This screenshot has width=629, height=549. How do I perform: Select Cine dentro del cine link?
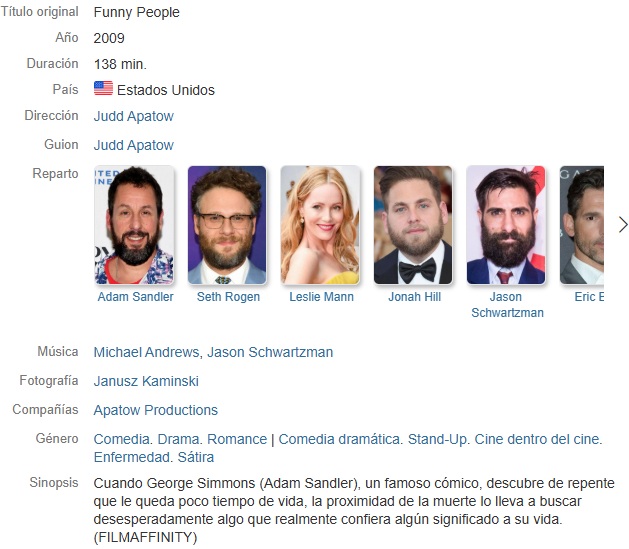point(537,439)
